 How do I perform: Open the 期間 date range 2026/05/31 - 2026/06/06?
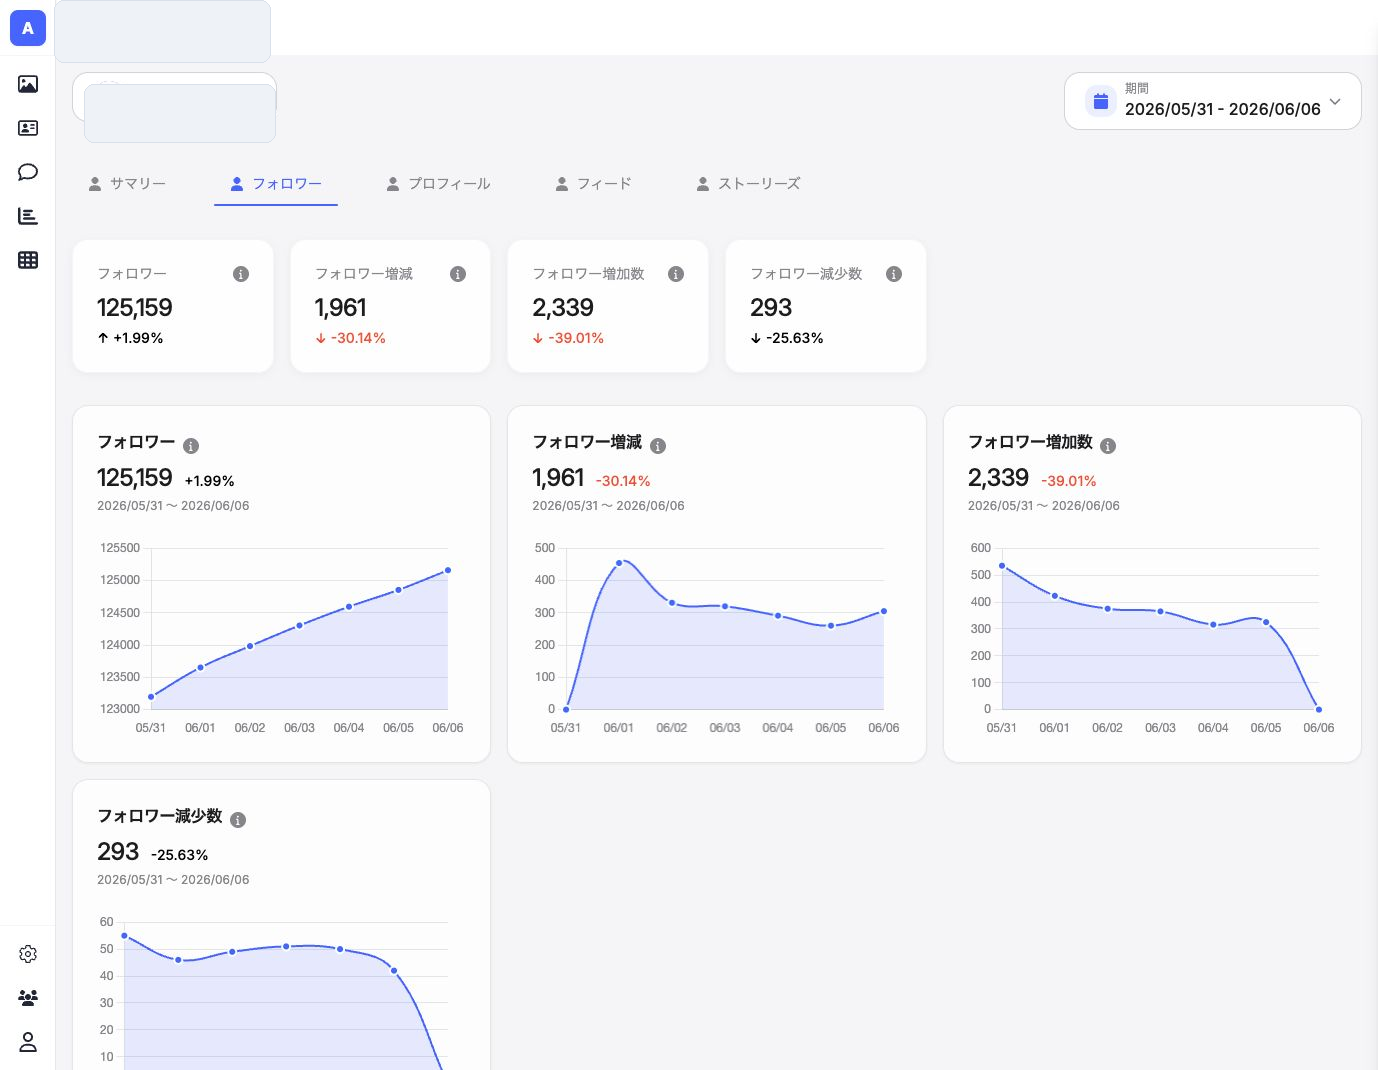coord(1213,101)
